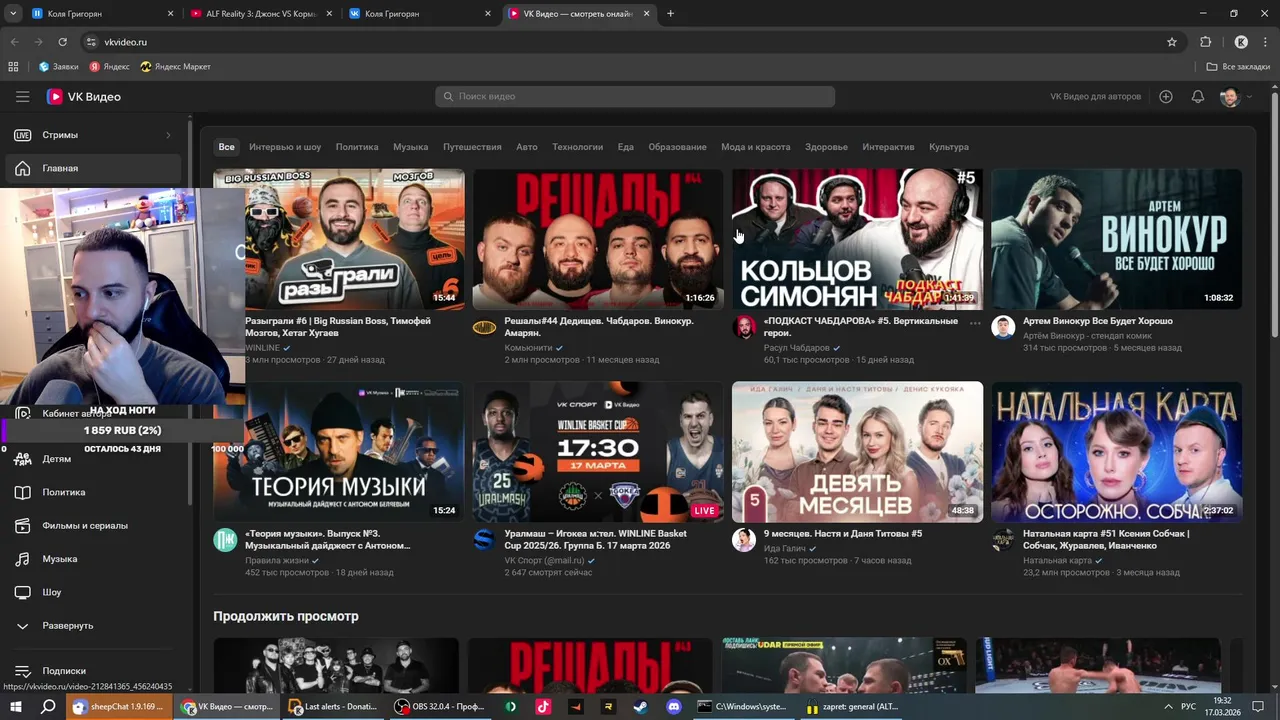Select the Еда category tab
The width and height of the screenshot is (1280, 720).
[x=626, y=147]
